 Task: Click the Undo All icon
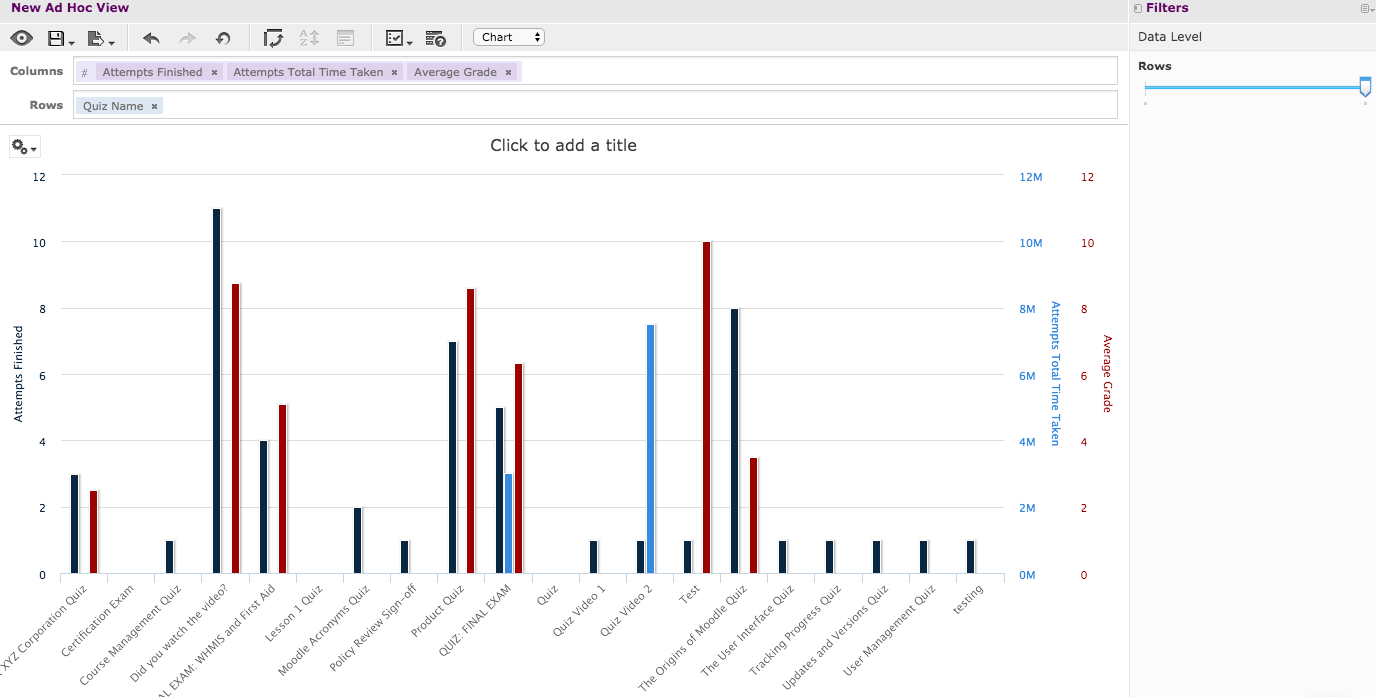tap(223, 39)
